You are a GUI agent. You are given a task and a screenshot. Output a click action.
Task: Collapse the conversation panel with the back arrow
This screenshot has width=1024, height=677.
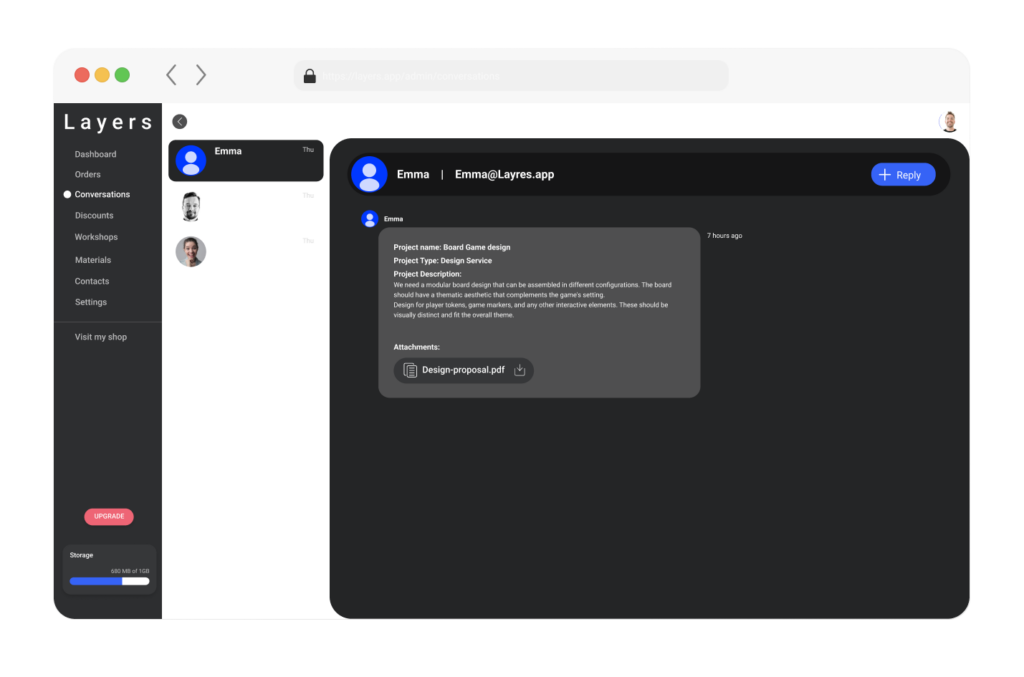click(x=179, y=121)
